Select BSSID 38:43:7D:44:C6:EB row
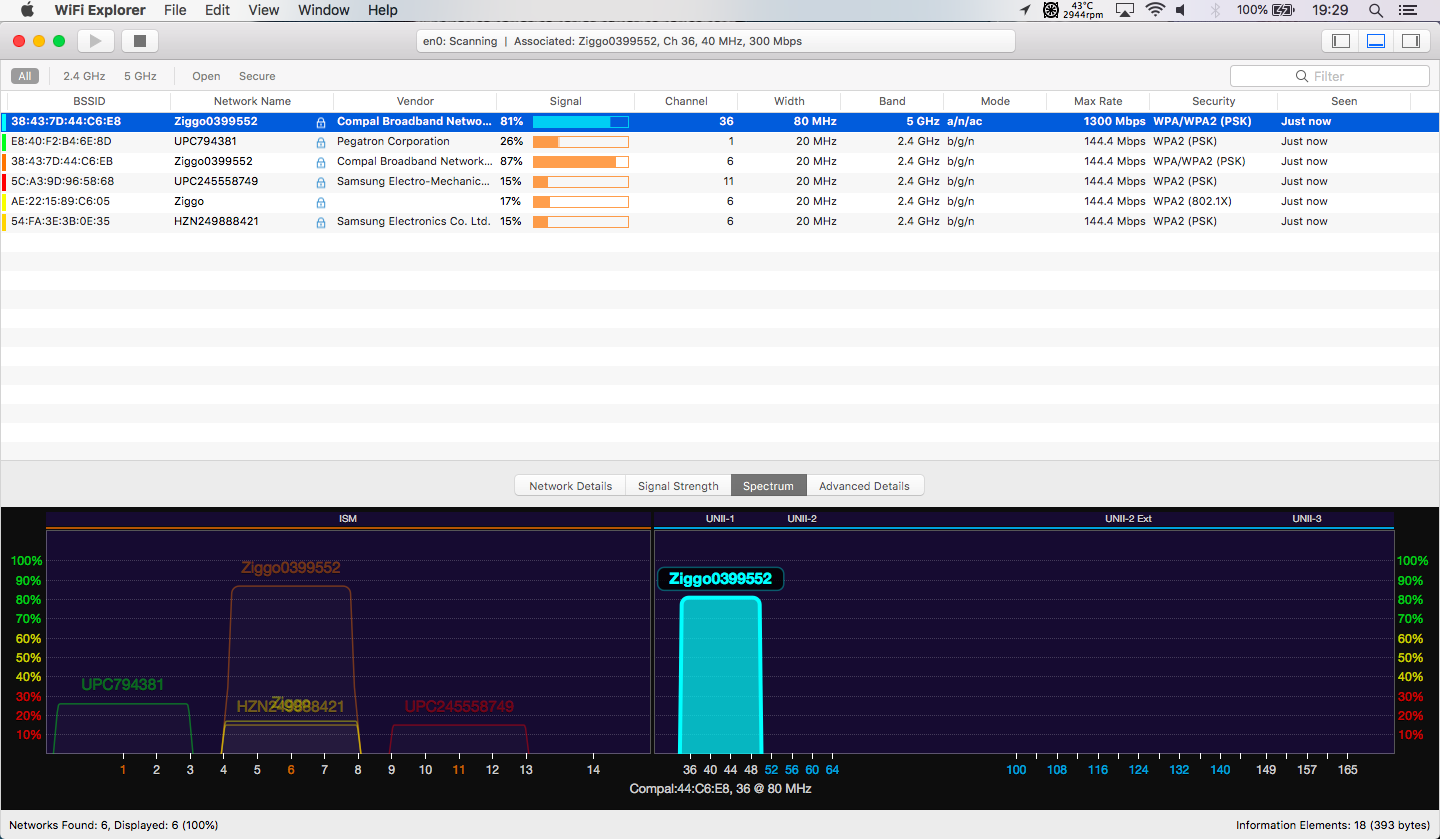1440x839 pixels. [x=720, y=162]
